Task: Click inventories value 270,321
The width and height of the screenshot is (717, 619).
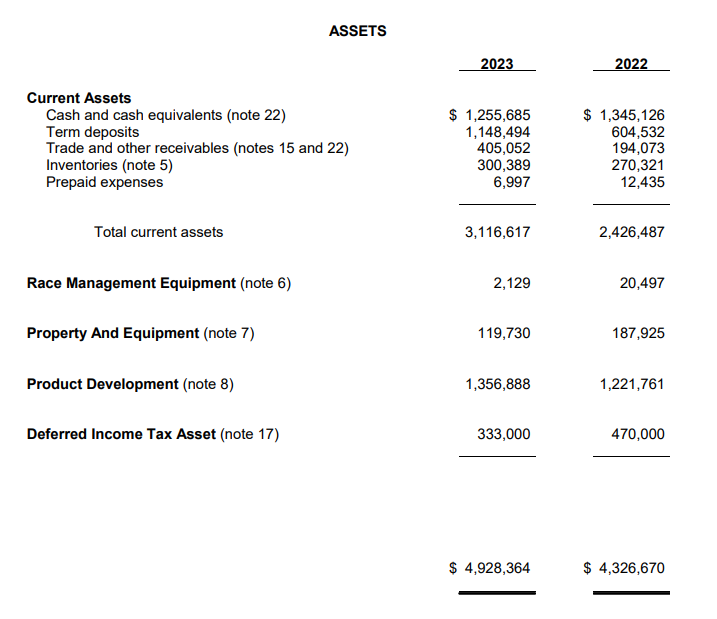Action: pyautogui.click(x=638, y=165)
